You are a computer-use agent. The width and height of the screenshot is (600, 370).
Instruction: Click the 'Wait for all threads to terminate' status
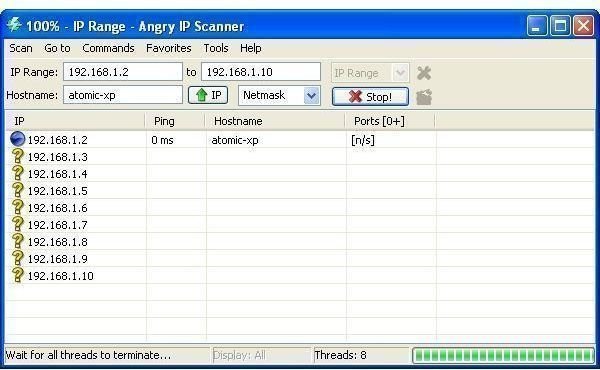coord(88,355)
